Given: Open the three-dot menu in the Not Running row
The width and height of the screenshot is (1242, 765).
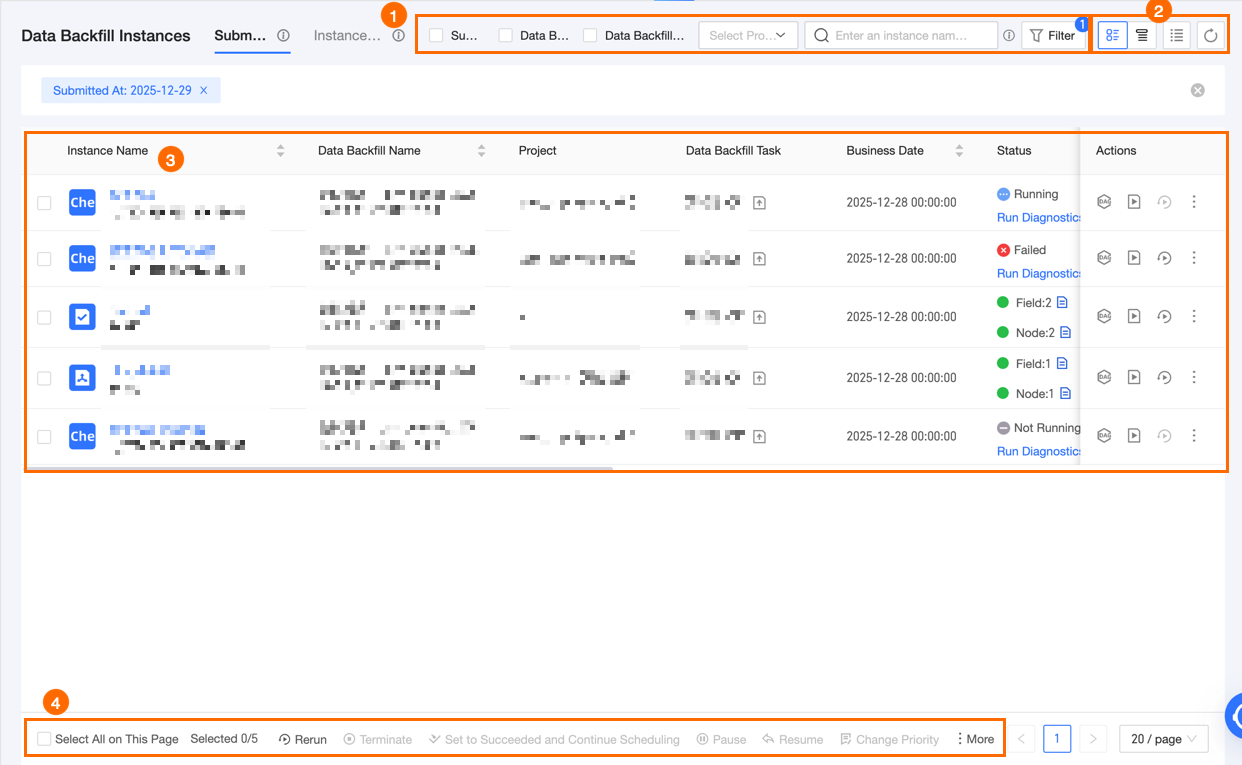Looking at the screenshot, I should pos(1193,435).
